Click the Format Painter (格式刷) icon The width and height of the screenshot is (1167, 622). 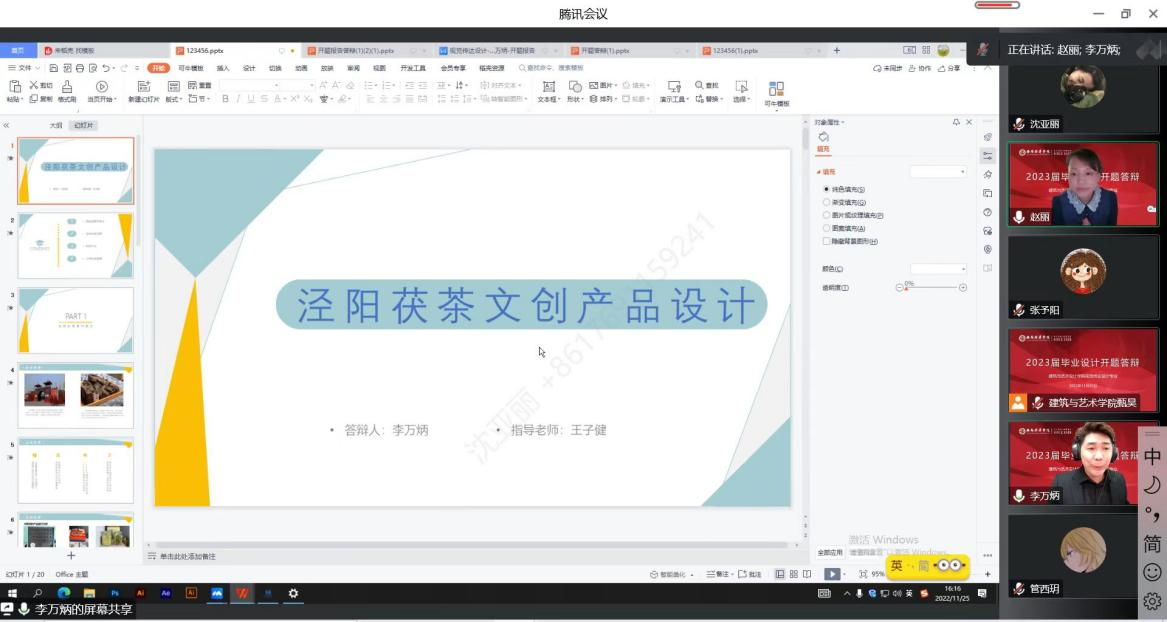click(x=66, y=92)
